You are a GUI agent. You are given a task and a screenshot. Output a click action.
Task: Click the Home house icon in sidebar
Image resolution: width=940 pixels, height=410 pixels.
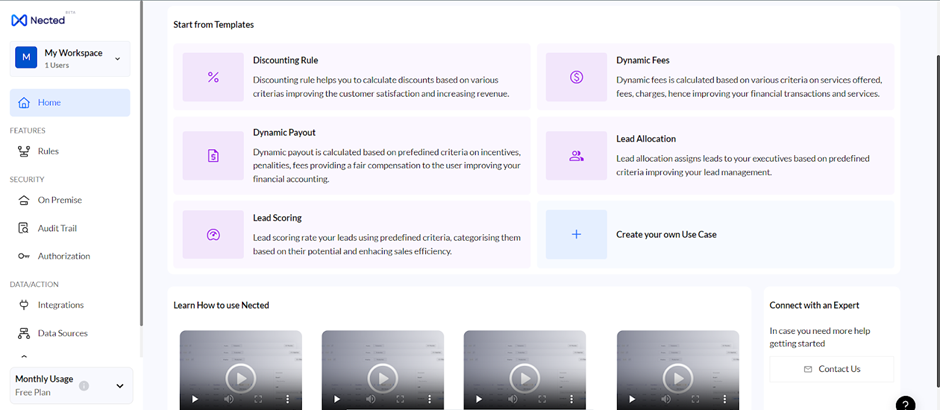click(x=24, y=102)
